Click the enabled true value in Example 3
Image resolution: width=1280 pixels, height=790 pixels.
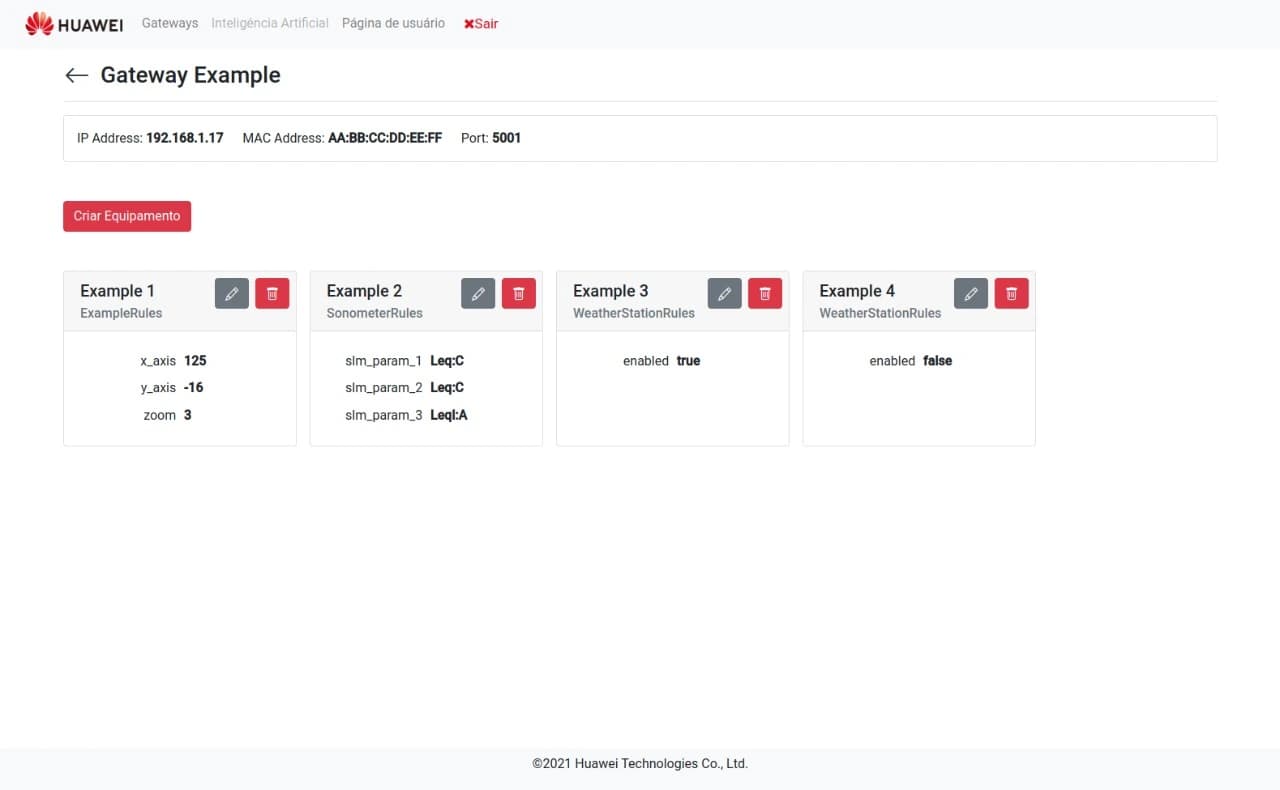pyautogui.click(x=688, y=361)
